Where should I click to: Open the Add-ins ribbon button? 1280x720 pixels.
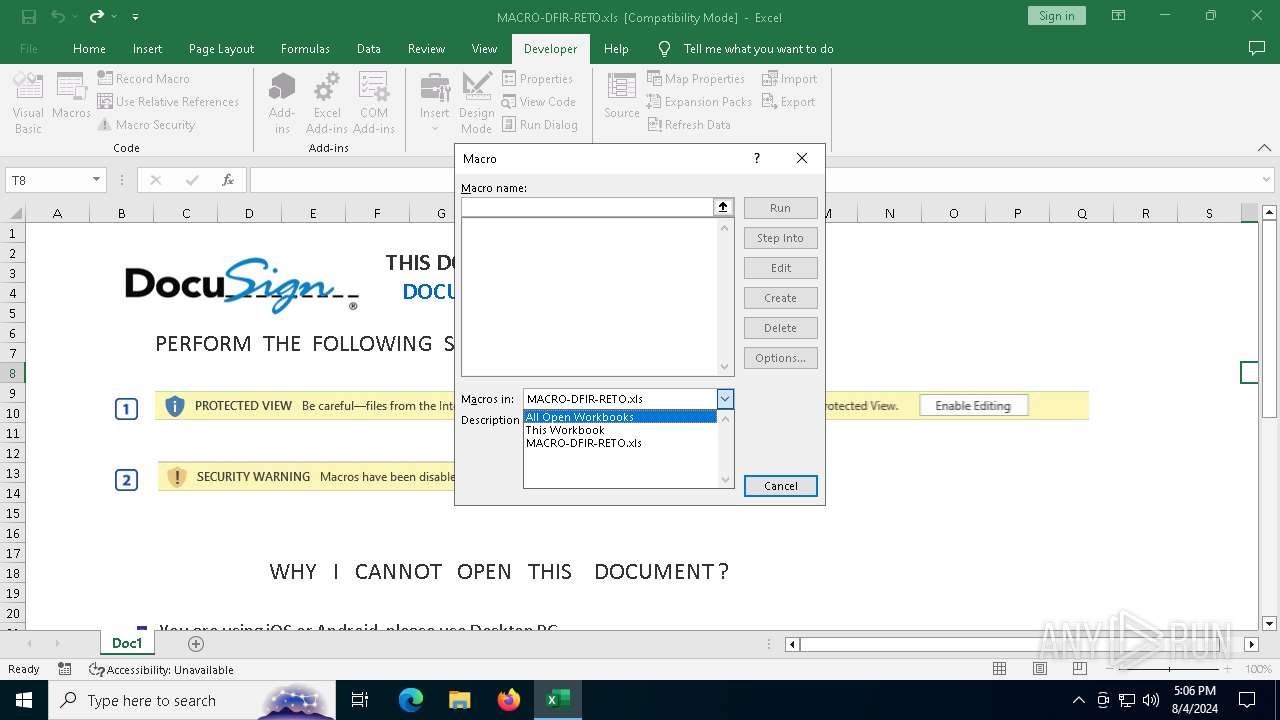282,103
